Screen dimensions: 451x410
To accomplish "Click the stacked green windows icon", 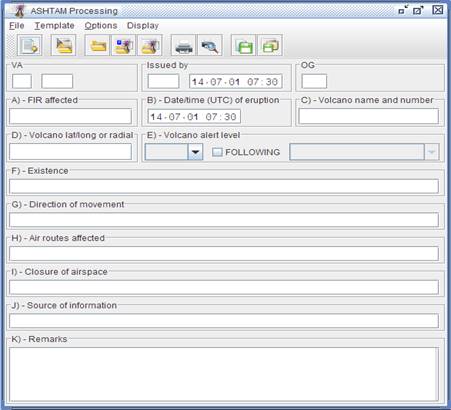I will [x=270, y=45].
